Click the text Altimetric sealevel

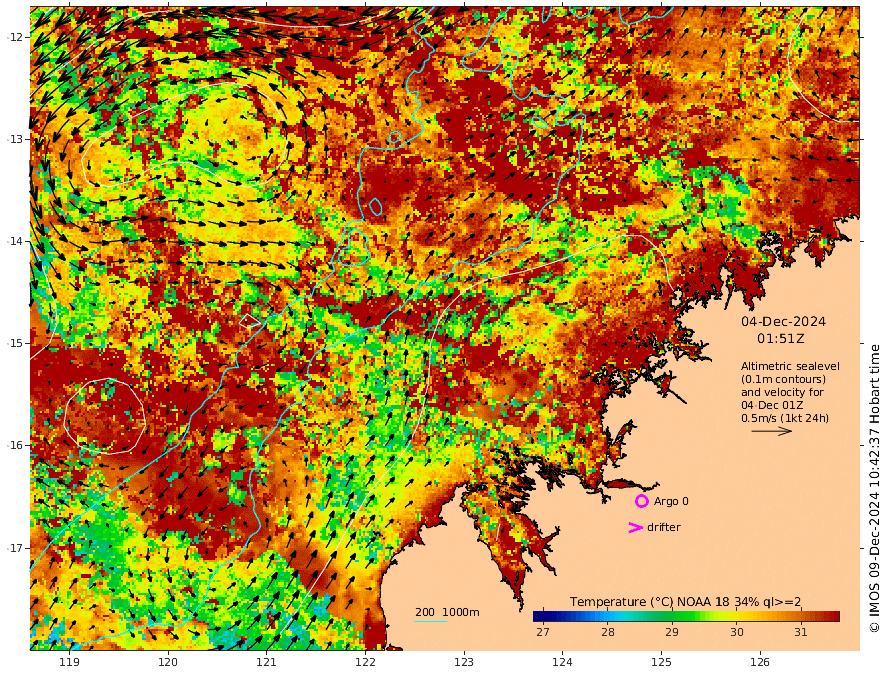click(790, 366)
